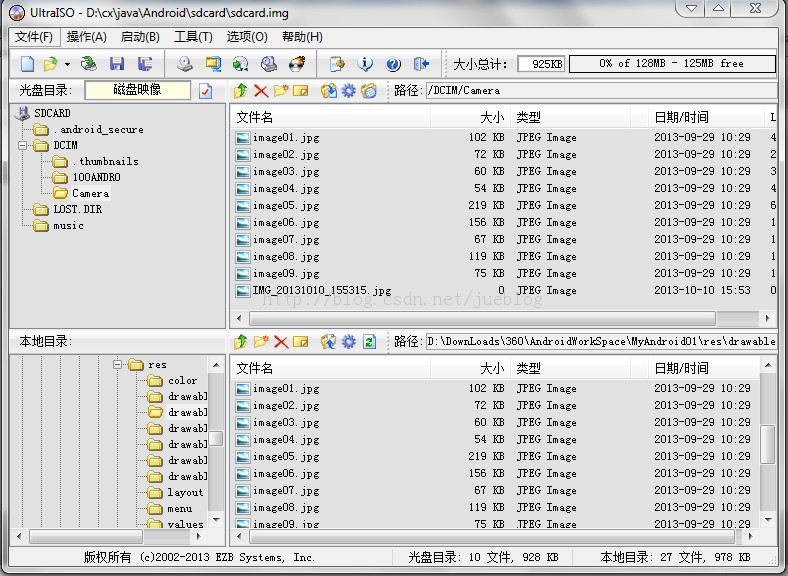Click the 磁盘映像 image type field
788x576 pixels.
tap(138, 90)
